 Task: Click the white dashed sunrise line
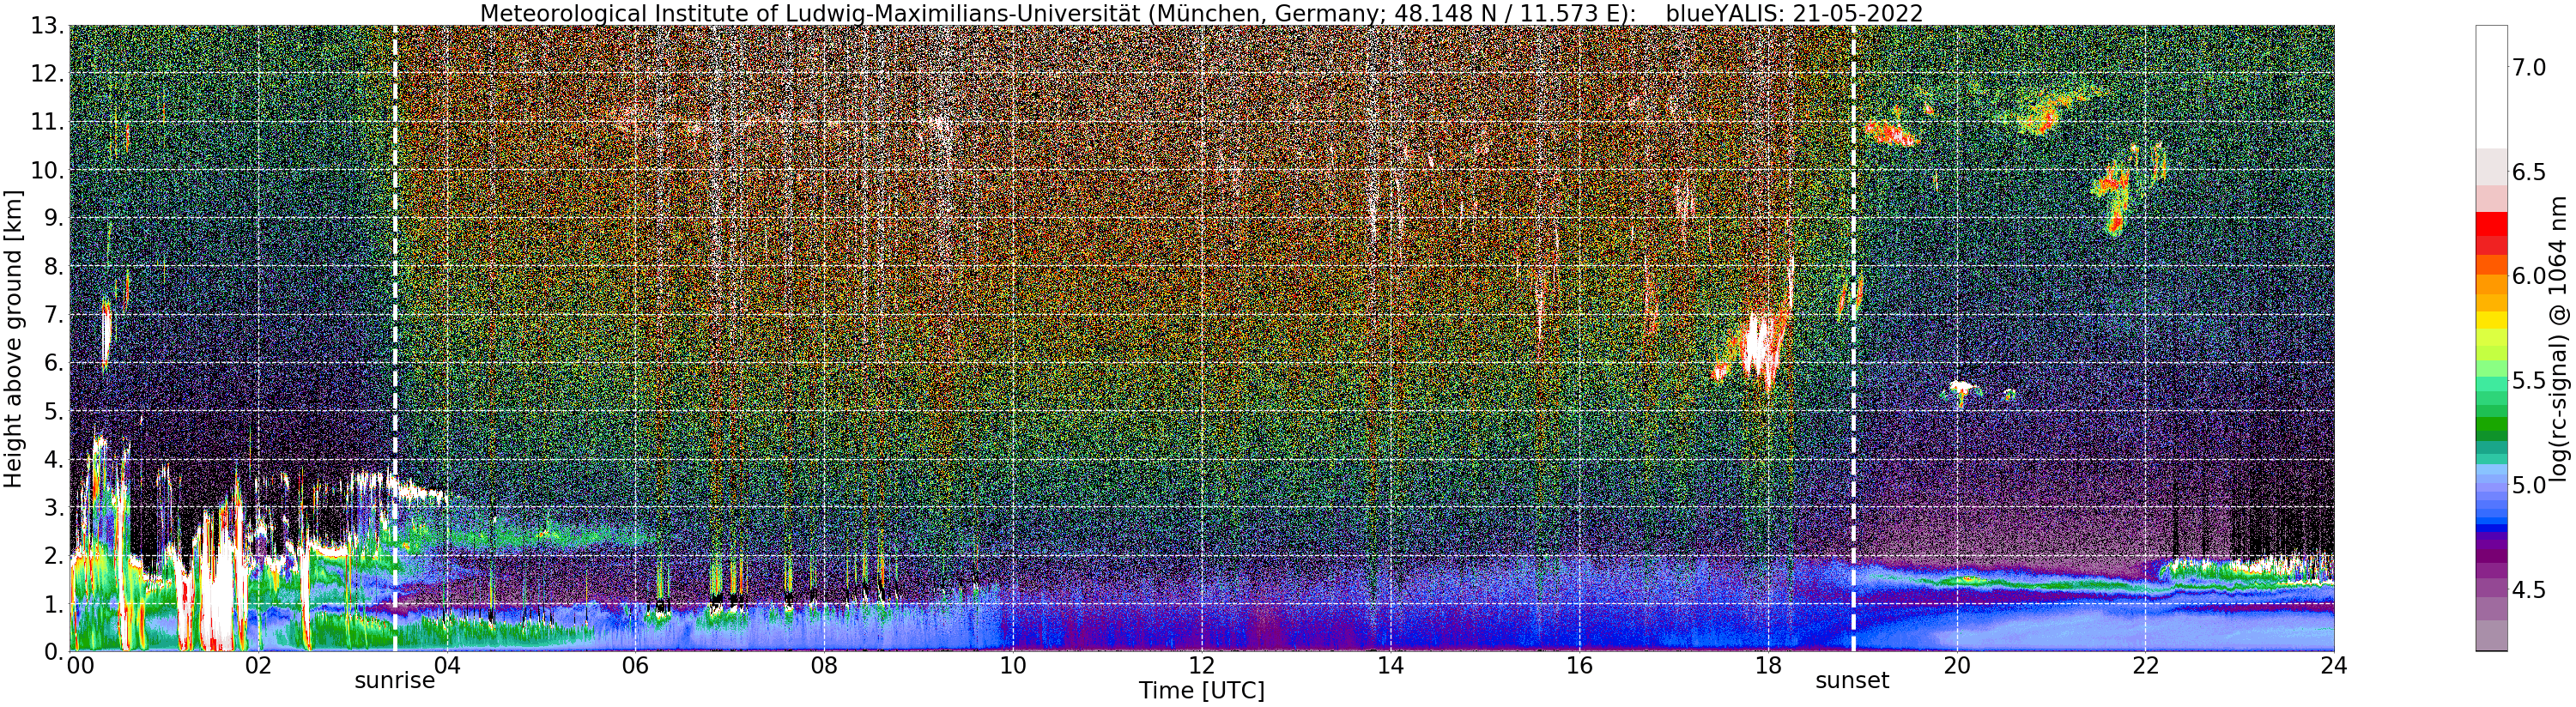(395, 338)
